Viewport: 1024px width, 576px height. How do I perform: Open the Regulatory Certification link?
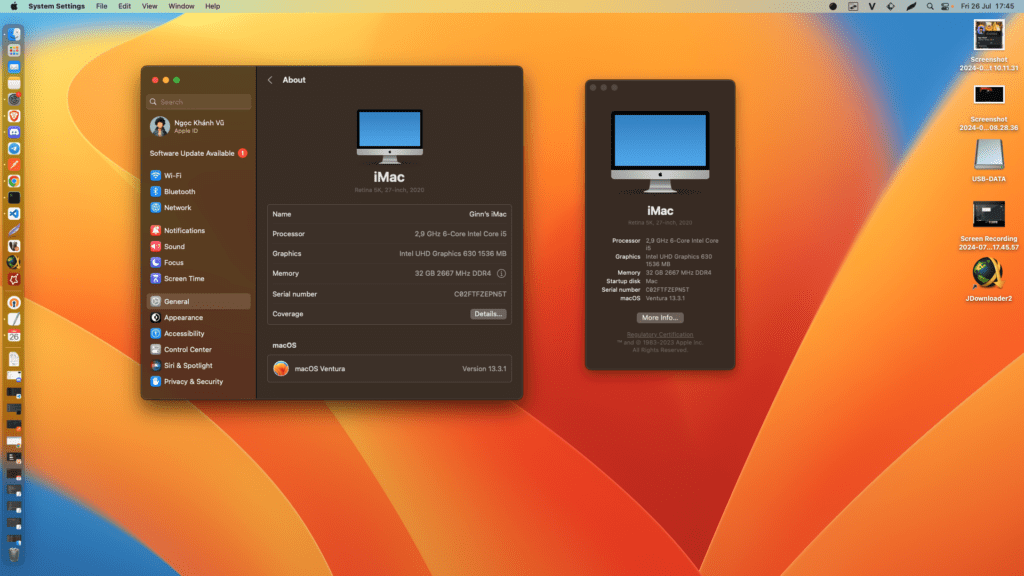pyautogui.click(x=660, y=335)
